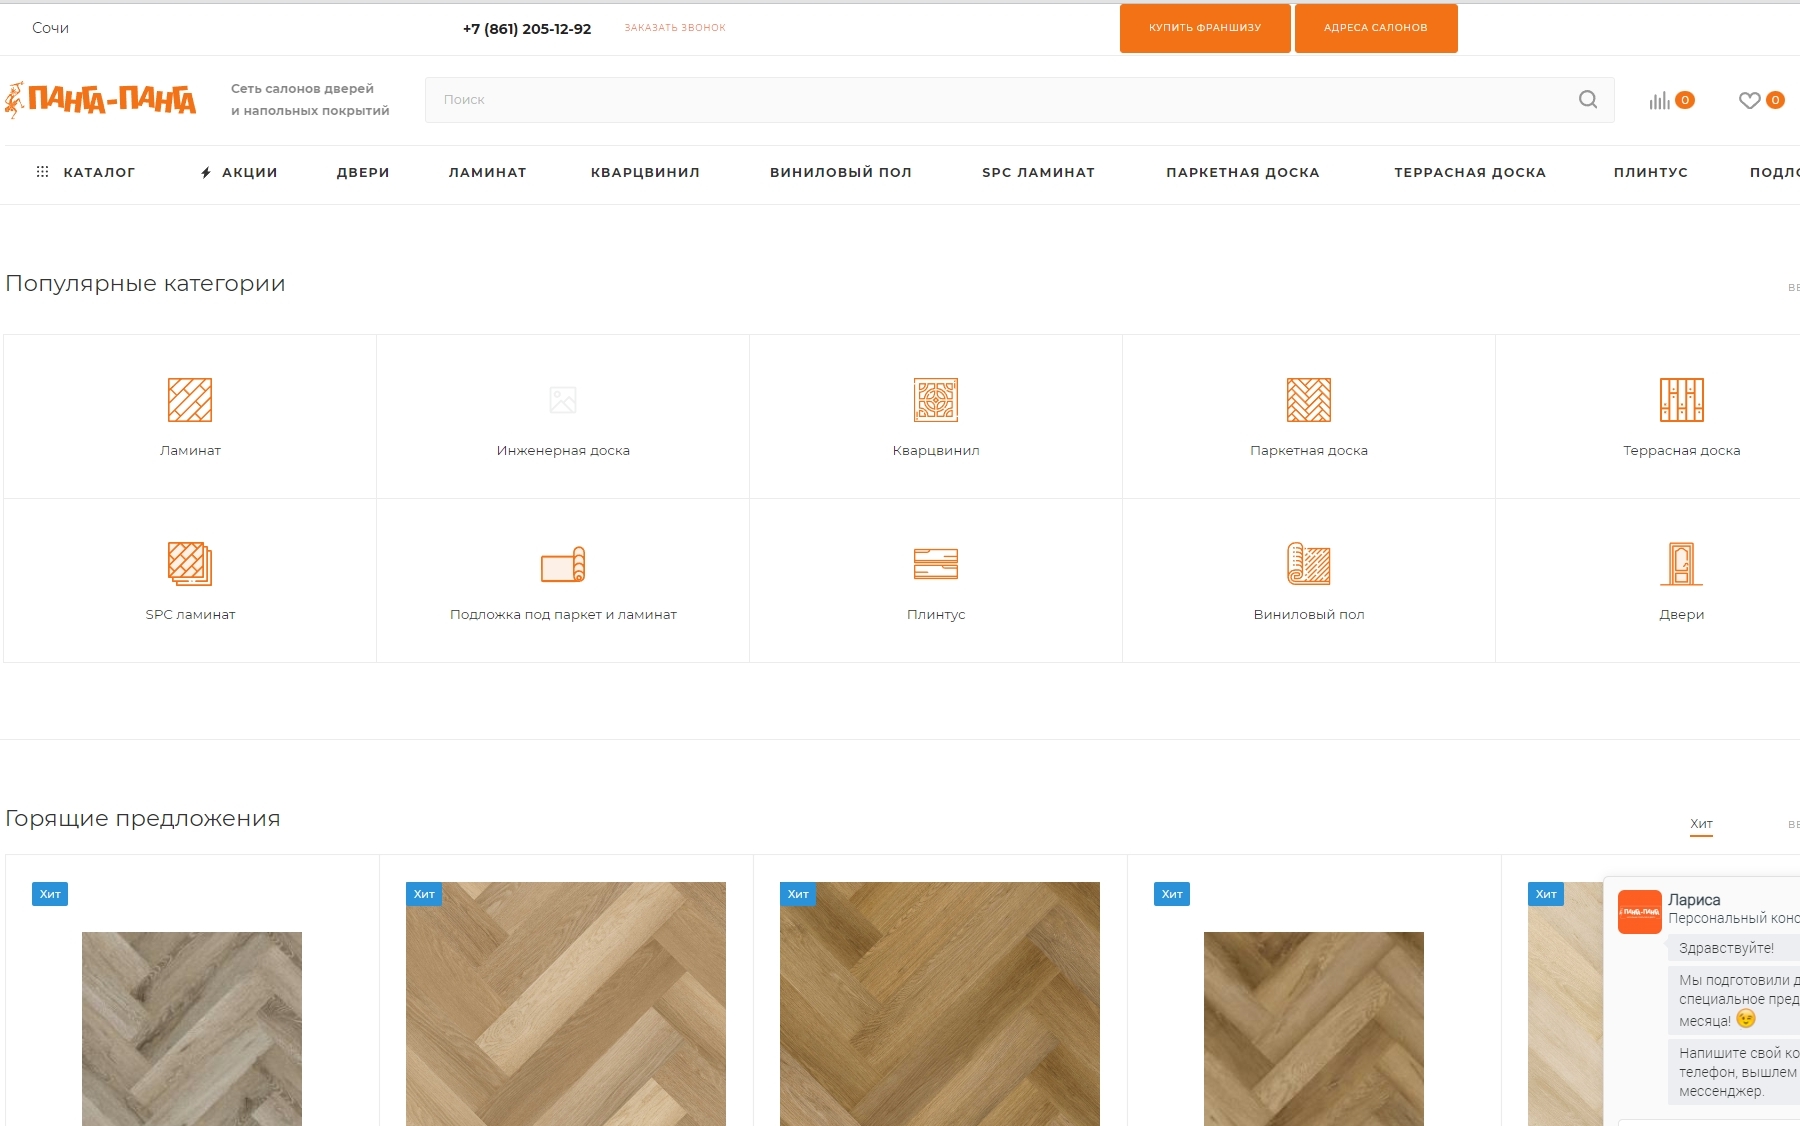
Task: Go to Двери in navigation bar
Action: pyautogui.click(x=363, y=172)
